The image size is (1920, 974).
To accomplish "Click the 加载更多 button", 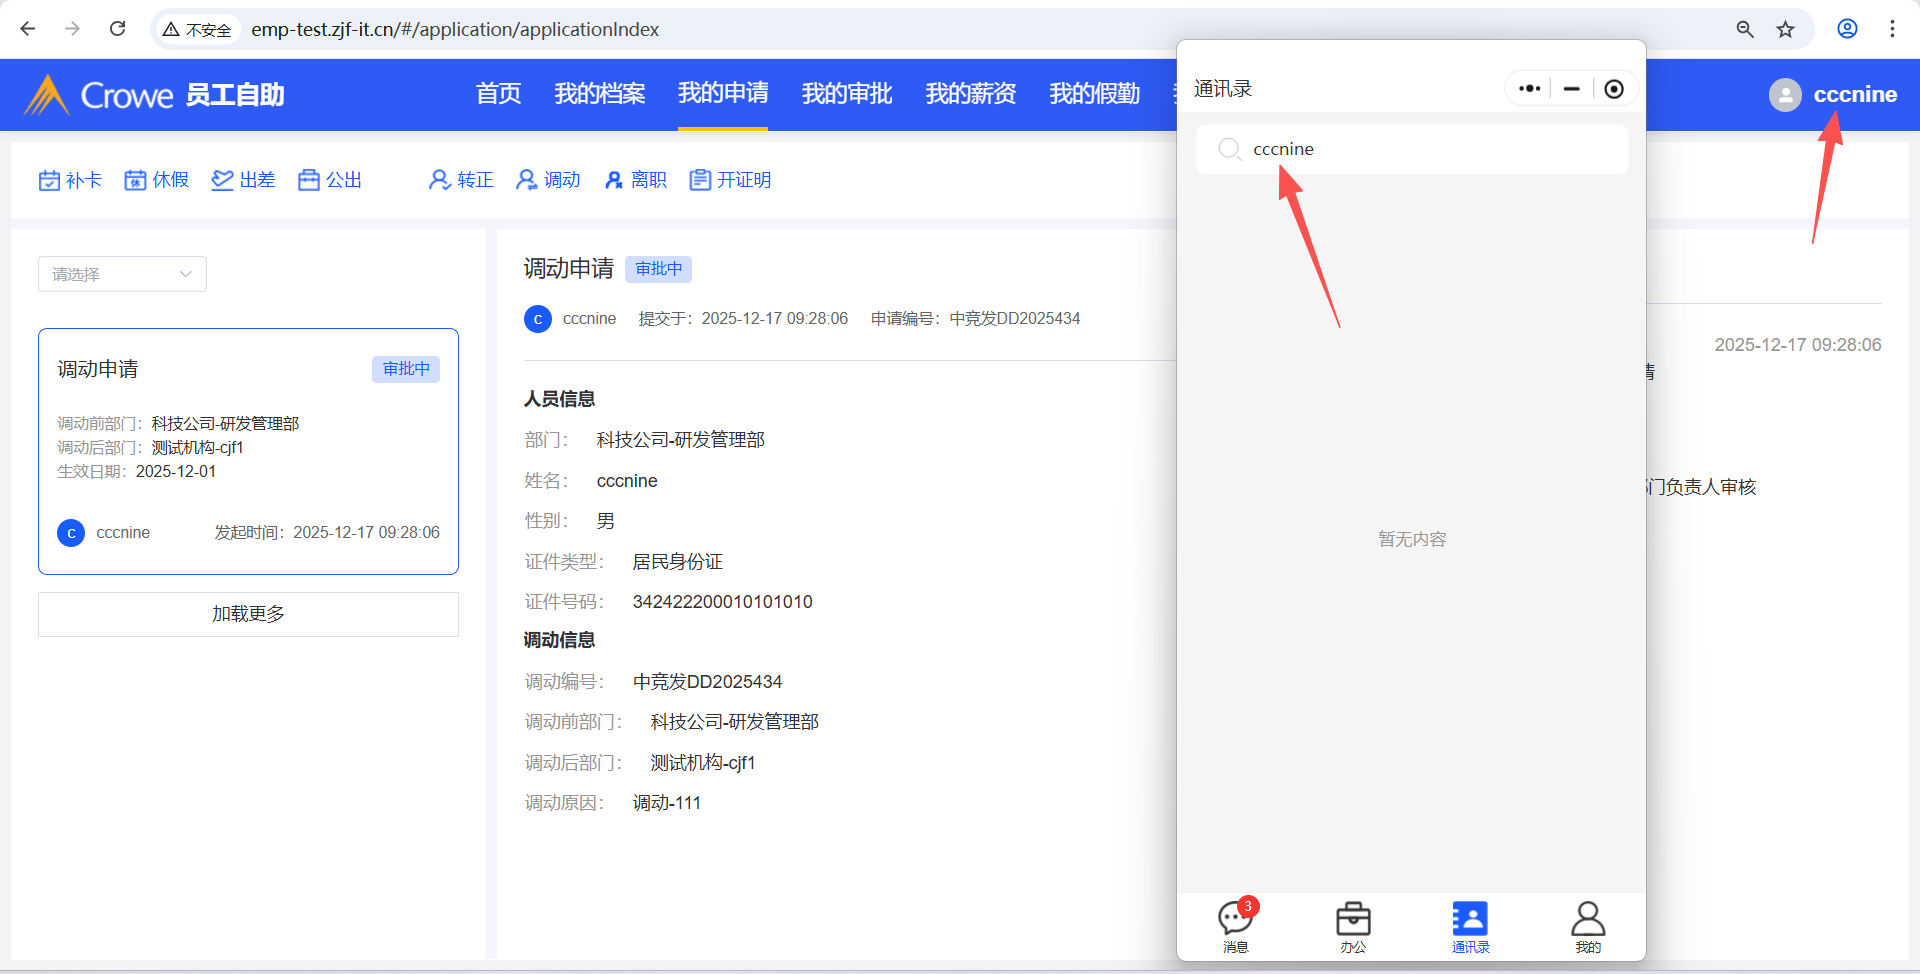I will [x=248, y=614].
